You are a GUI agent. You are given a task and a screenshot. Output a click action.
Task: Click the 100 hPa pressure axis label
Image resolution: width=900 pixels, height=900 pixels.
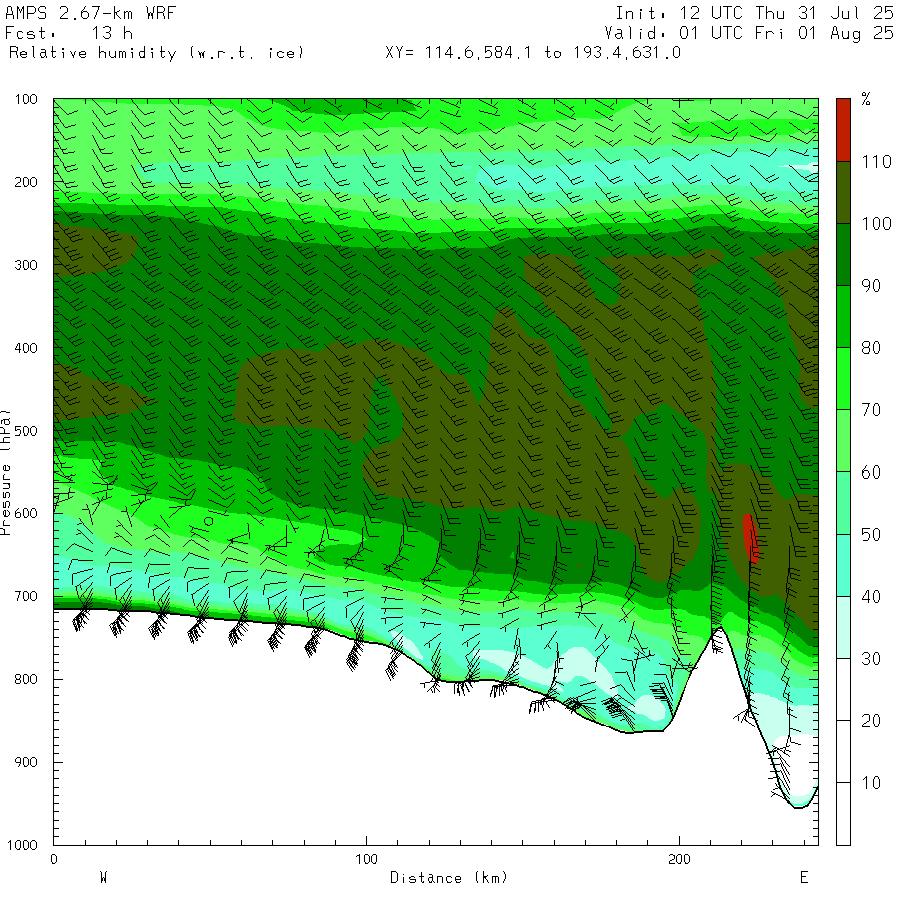coord(26,99)
